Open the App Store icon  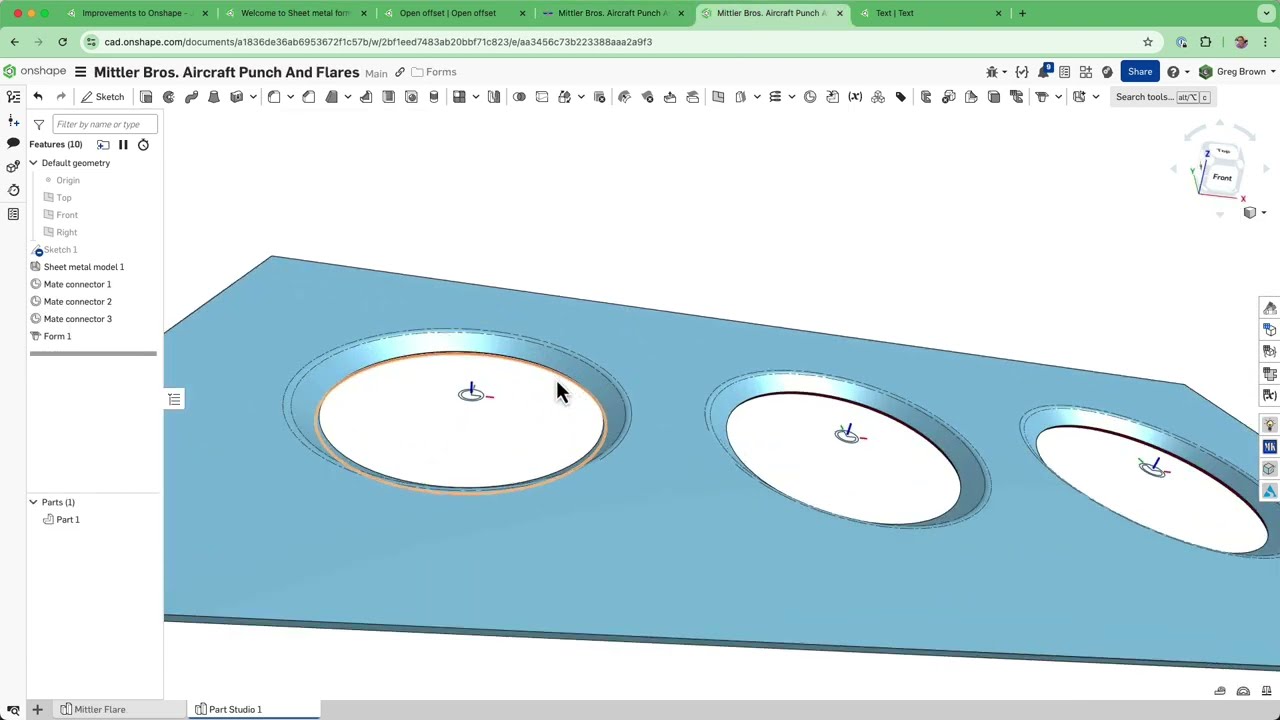(1086, 72)
